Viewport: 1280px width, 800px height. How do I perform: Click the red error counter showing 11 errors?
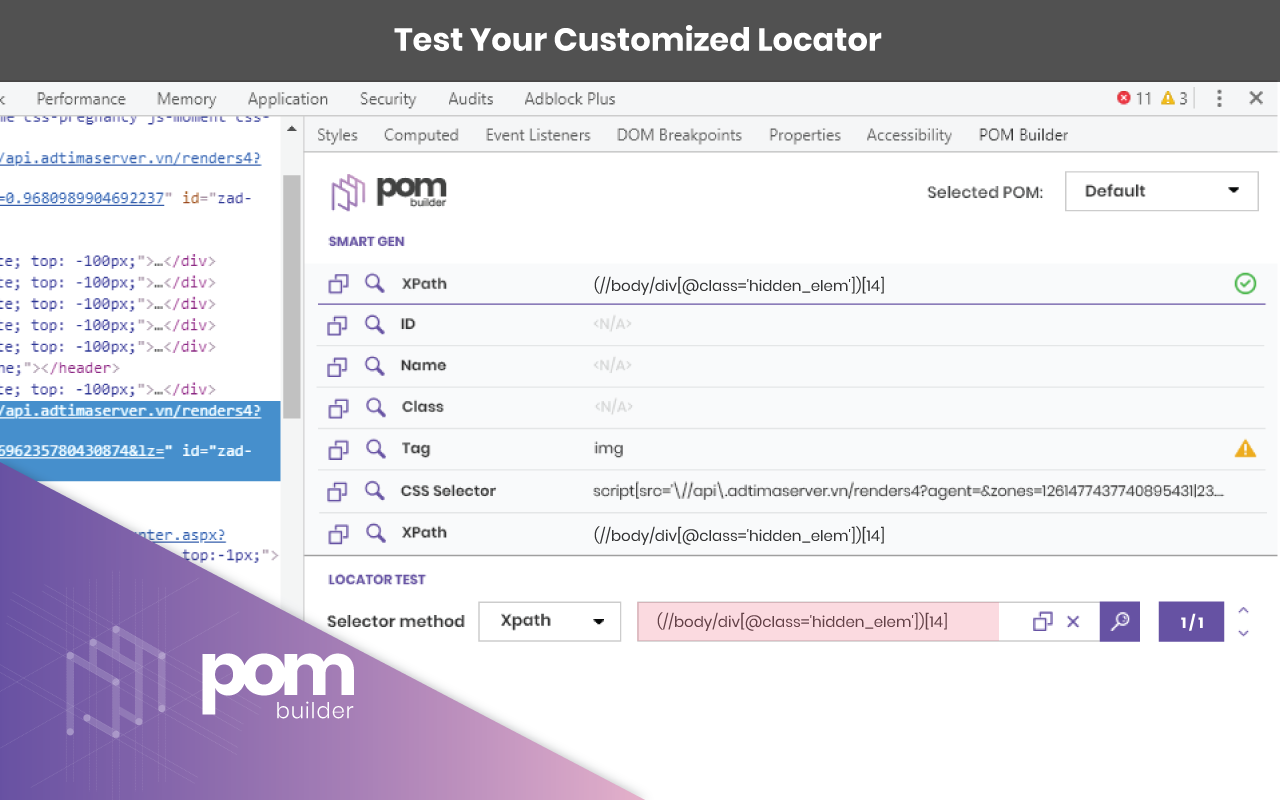[x=1131, y=99]
